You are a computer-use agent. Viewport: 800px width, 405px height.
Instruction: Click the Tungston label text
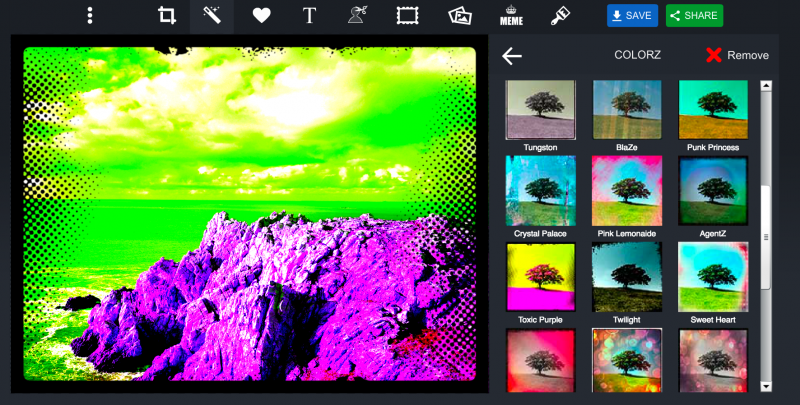540,147
